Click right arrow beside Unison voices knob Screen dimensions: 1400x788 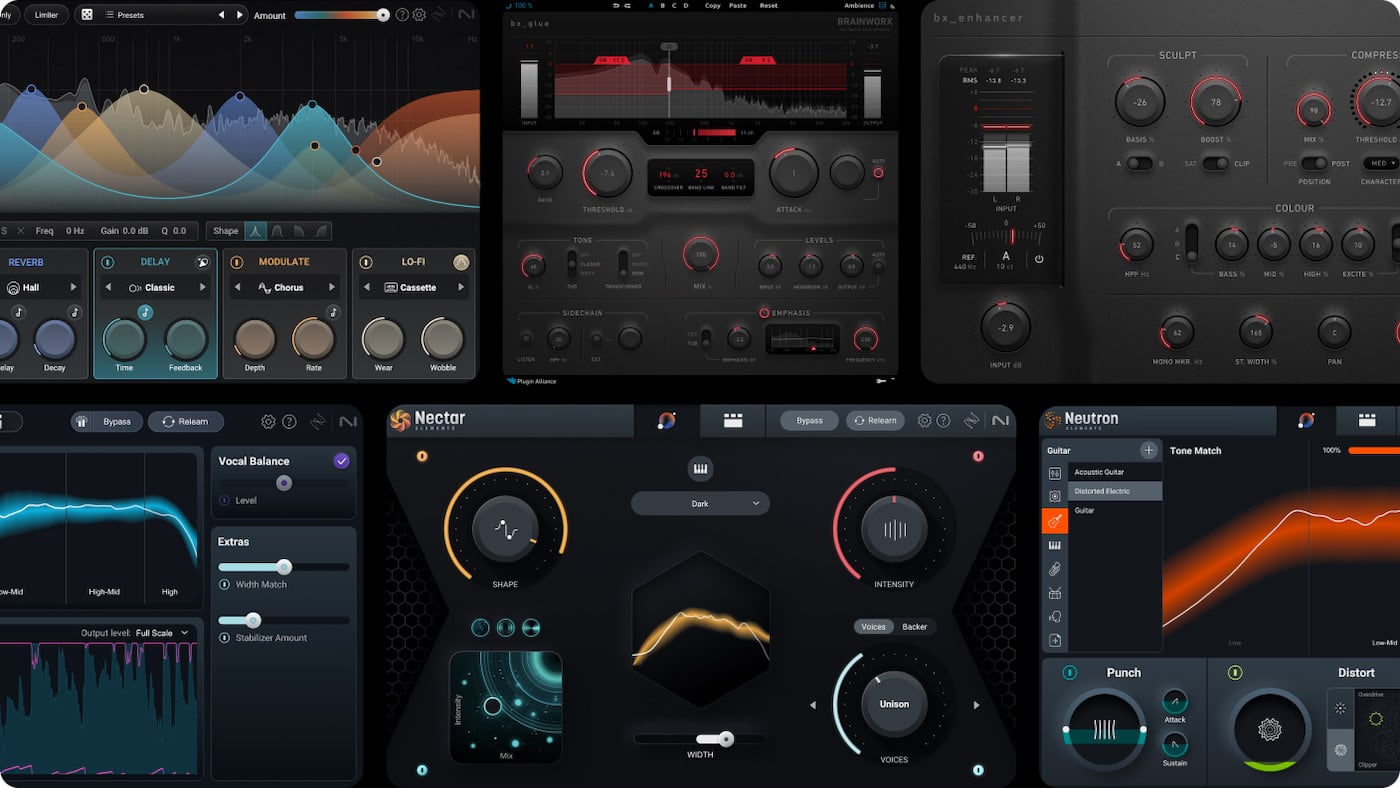tap(977, 705)
